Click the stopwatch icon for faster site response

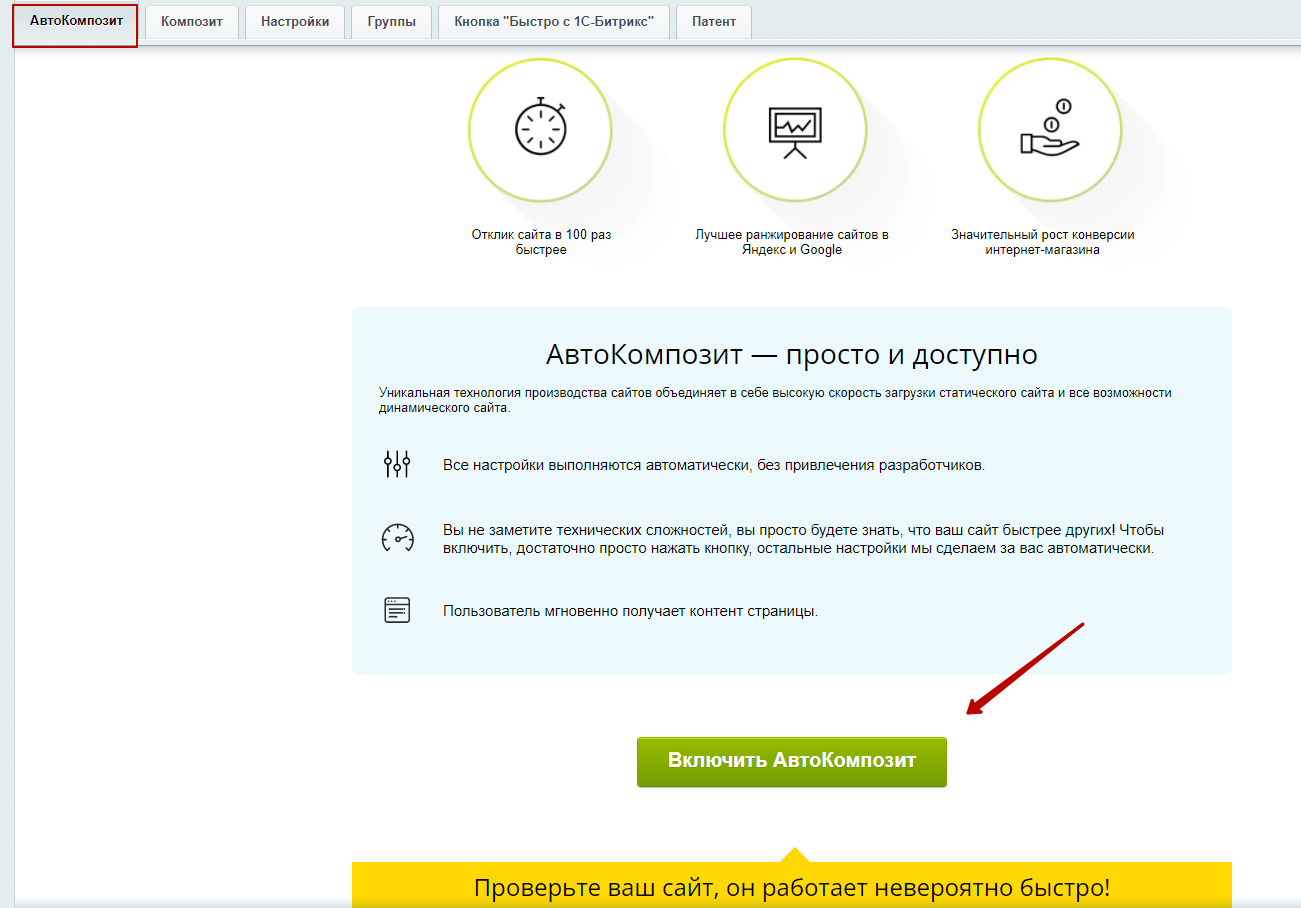pos(540,125)
